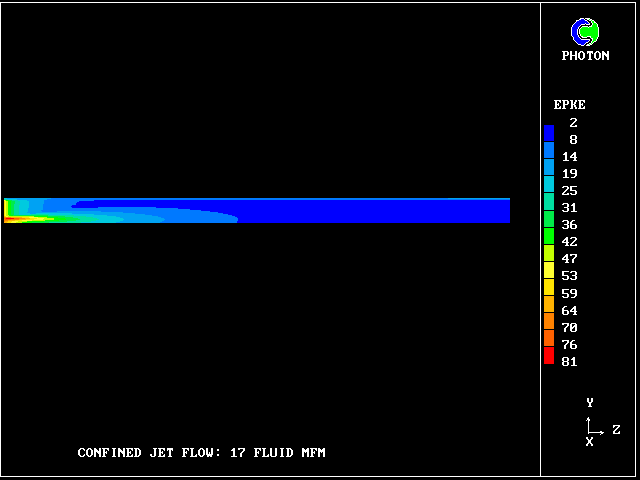Select the EPKE legend title
Viewport: 640px width, 480px height.
pos(569,105)
